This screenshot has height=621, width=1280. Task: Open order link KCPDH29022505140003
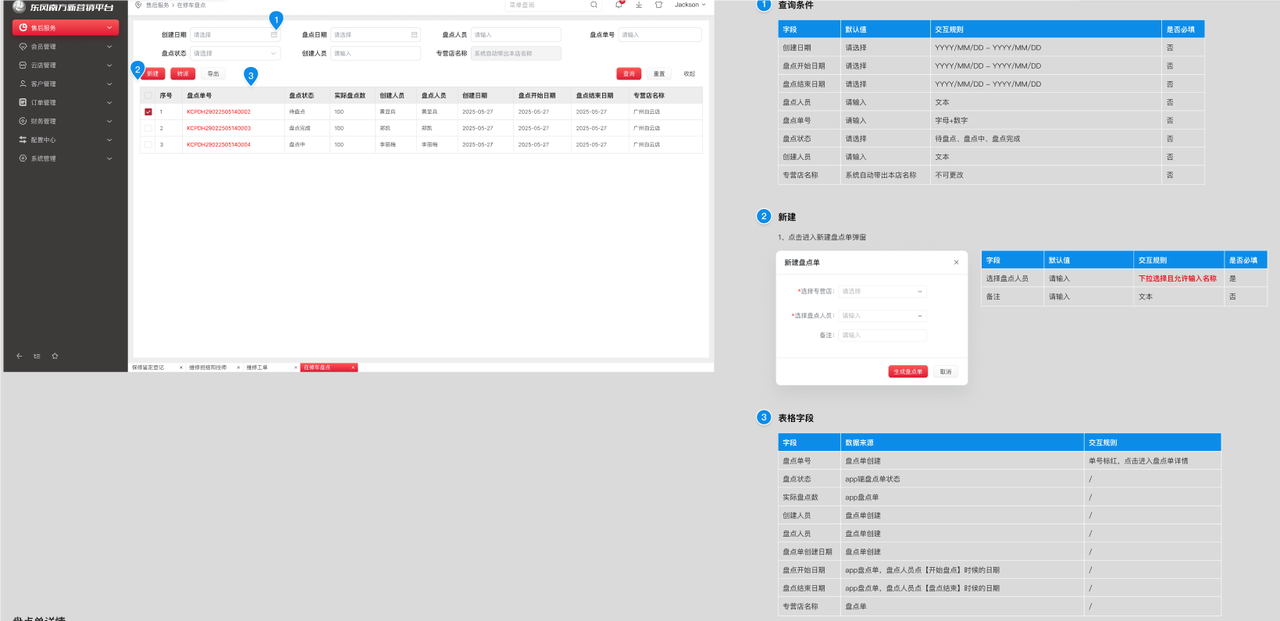pyautogui.click(x=218, y=128)
